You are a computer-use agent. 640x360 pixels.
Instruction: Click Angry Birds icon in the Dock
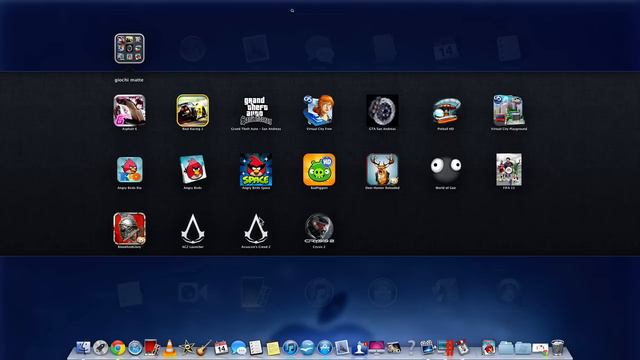click(488, 348)
